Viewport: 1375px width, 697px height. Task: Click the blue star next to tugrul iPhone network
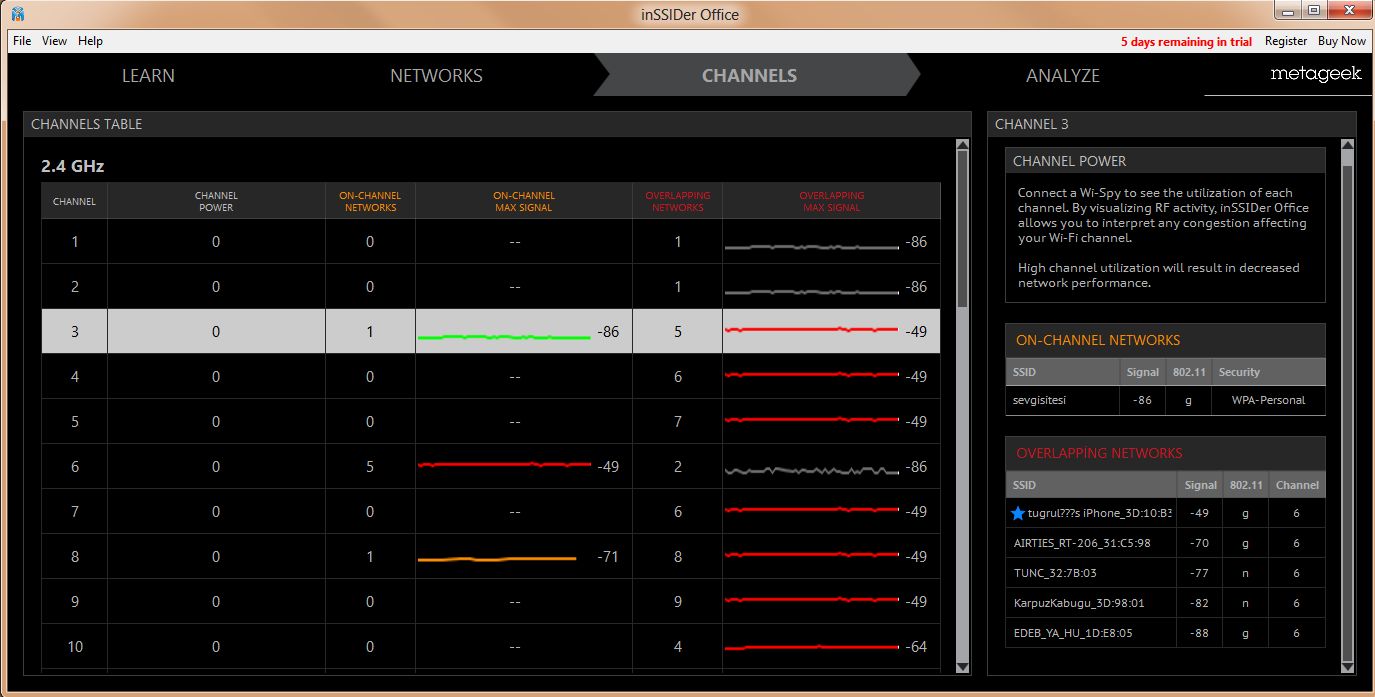coord(1018,513)
